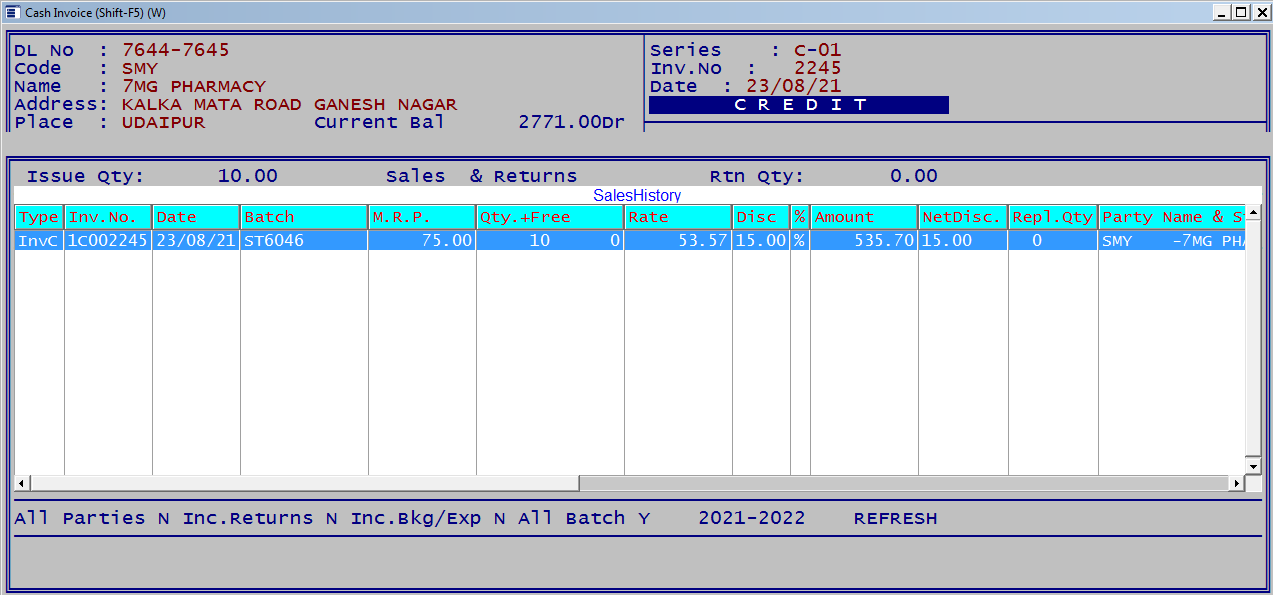Toggle the Inc.Returns N option
The width and height of the screenshot is (1273, 595).
[260, 519]
